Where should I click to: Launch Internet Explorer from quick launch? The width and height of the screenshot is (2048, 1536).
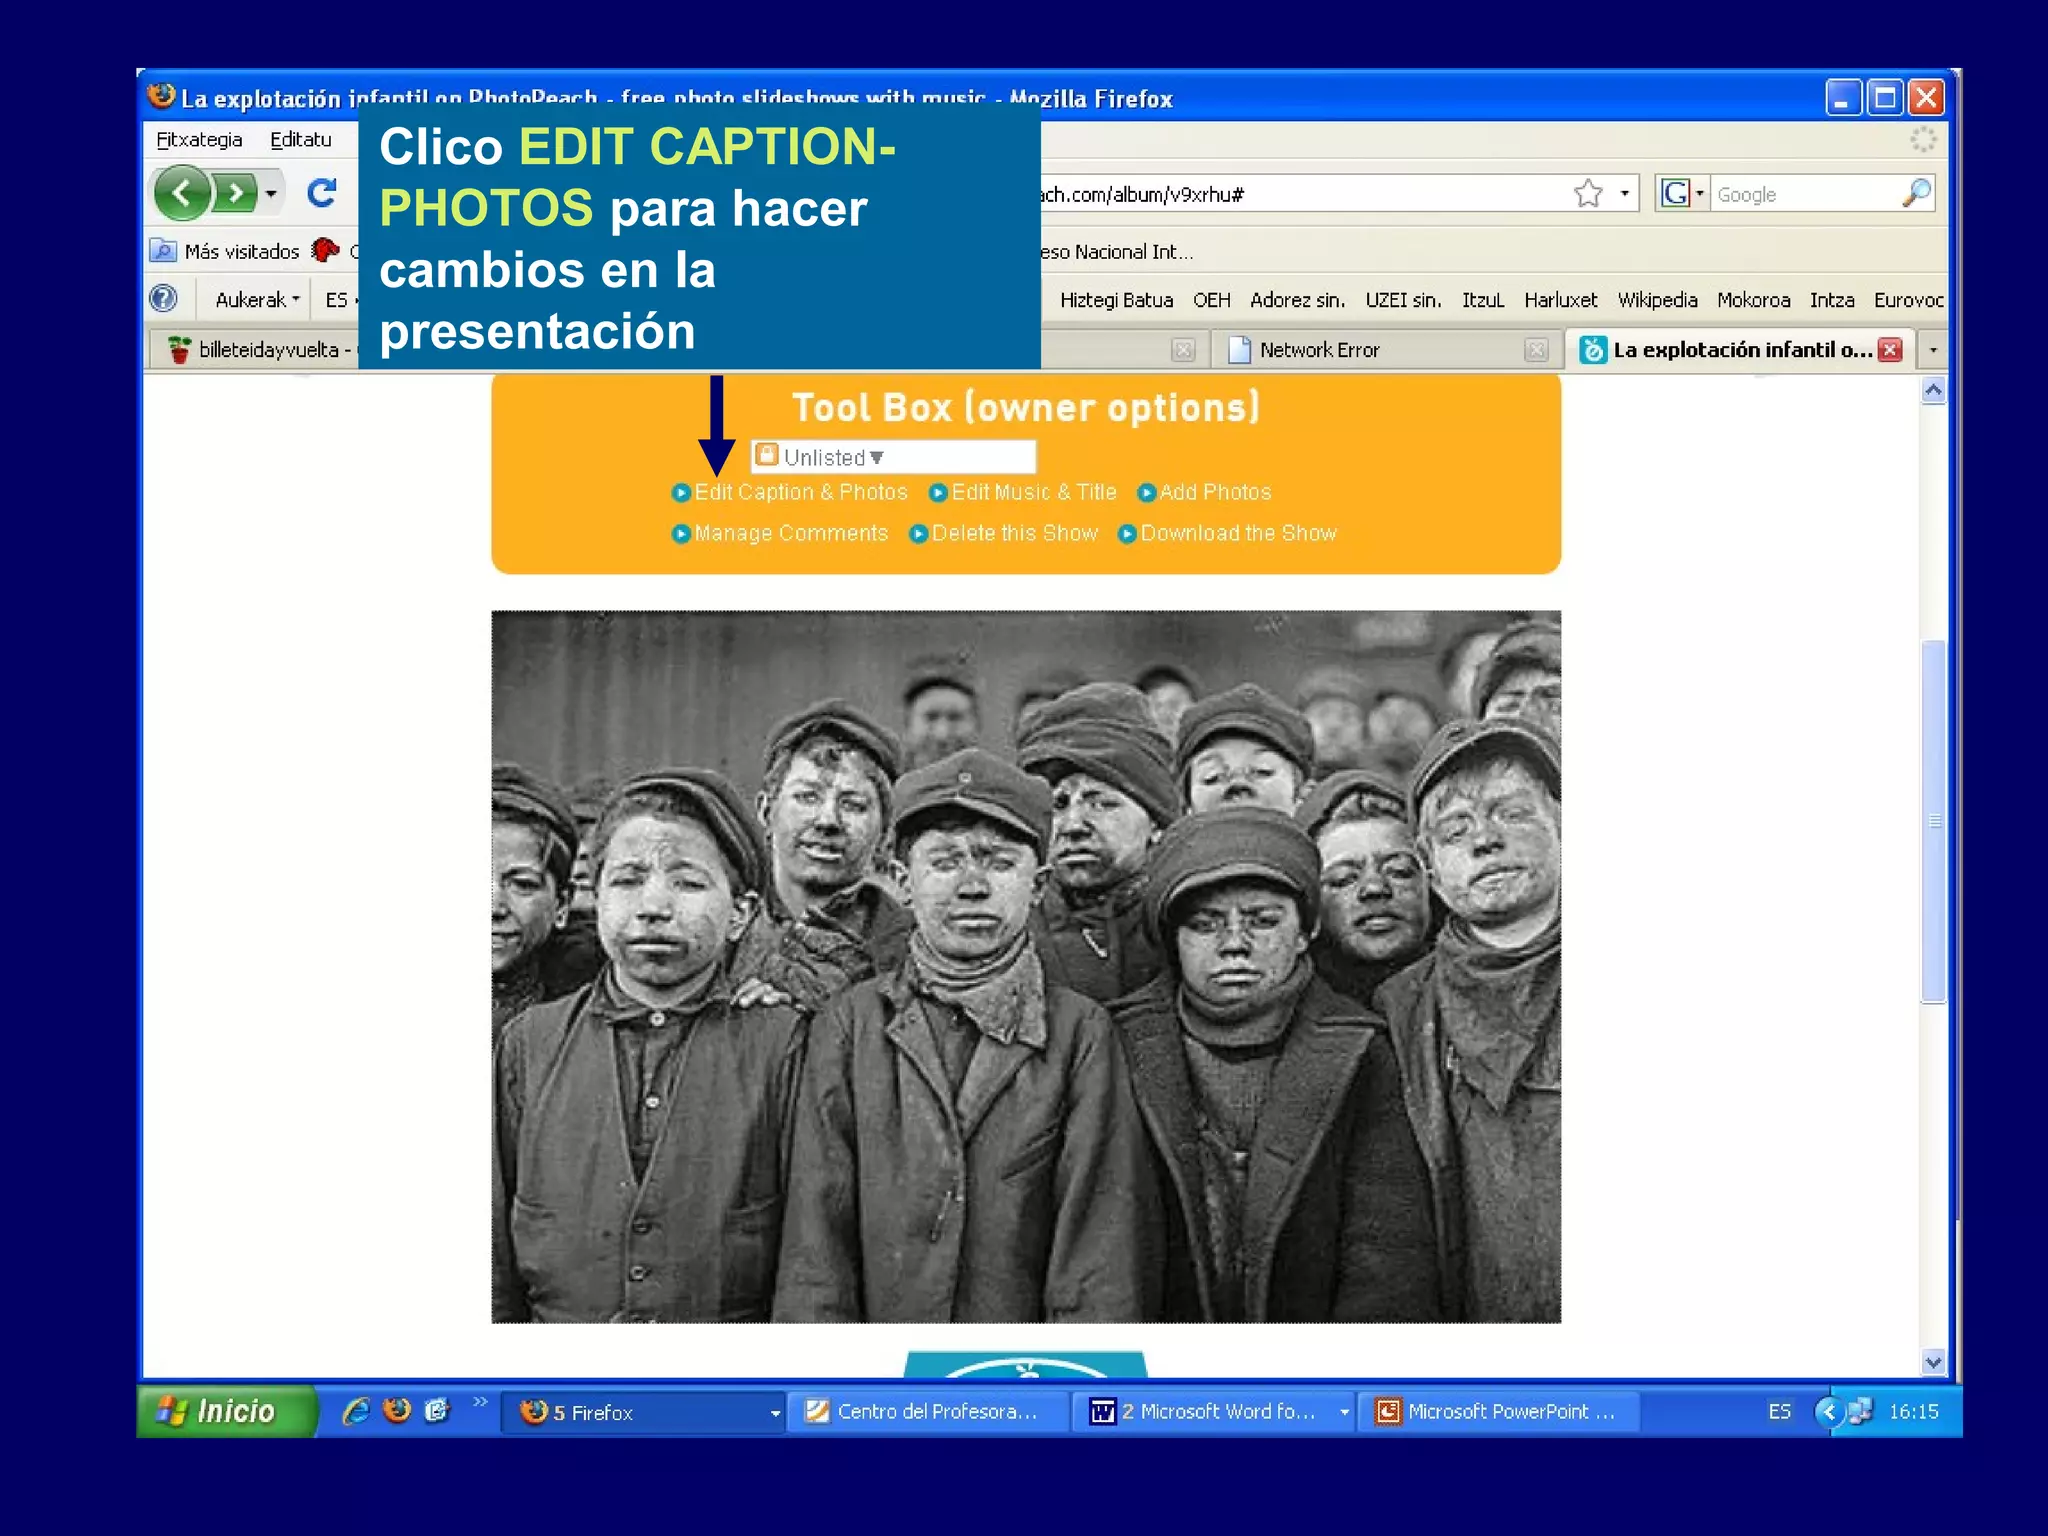356,1411
